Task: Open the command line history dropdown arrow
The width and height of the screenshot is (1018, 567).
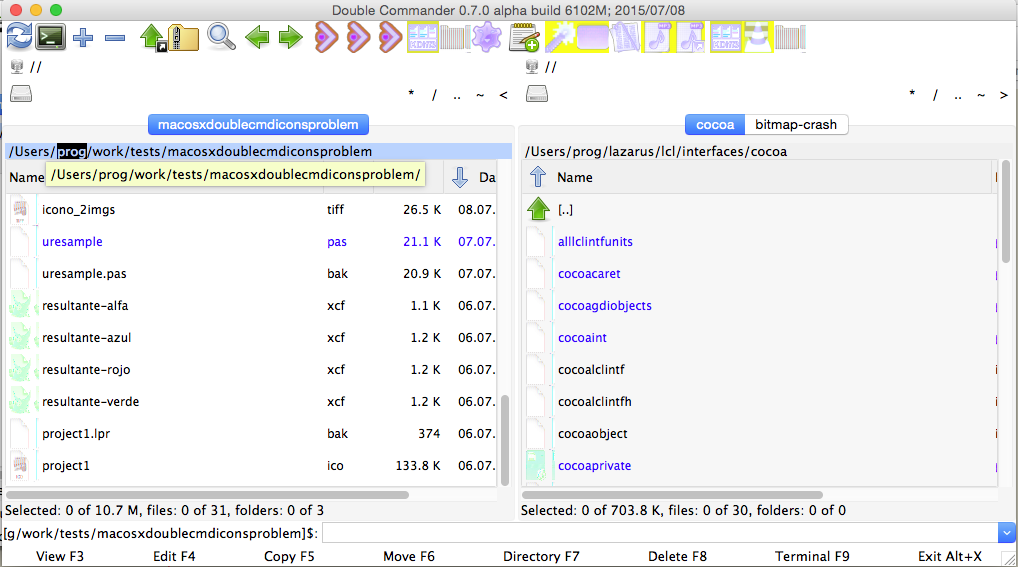Action: click(x=1006, y=533)
